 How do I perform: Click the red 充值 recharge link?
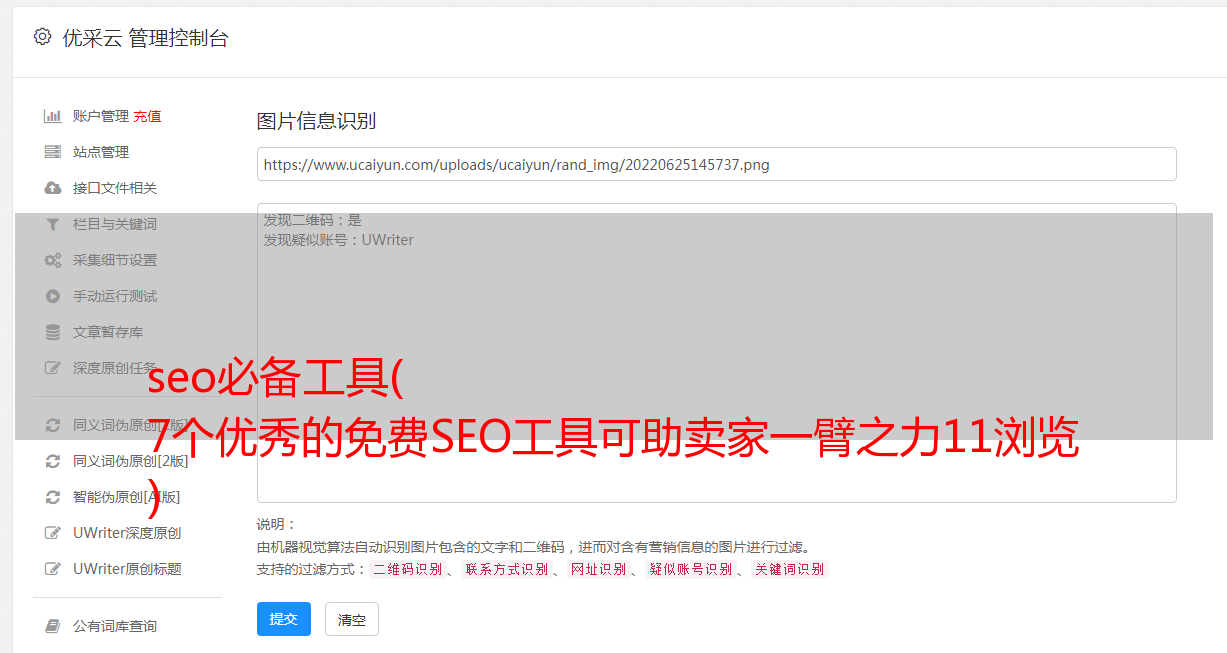pos(147,116)
